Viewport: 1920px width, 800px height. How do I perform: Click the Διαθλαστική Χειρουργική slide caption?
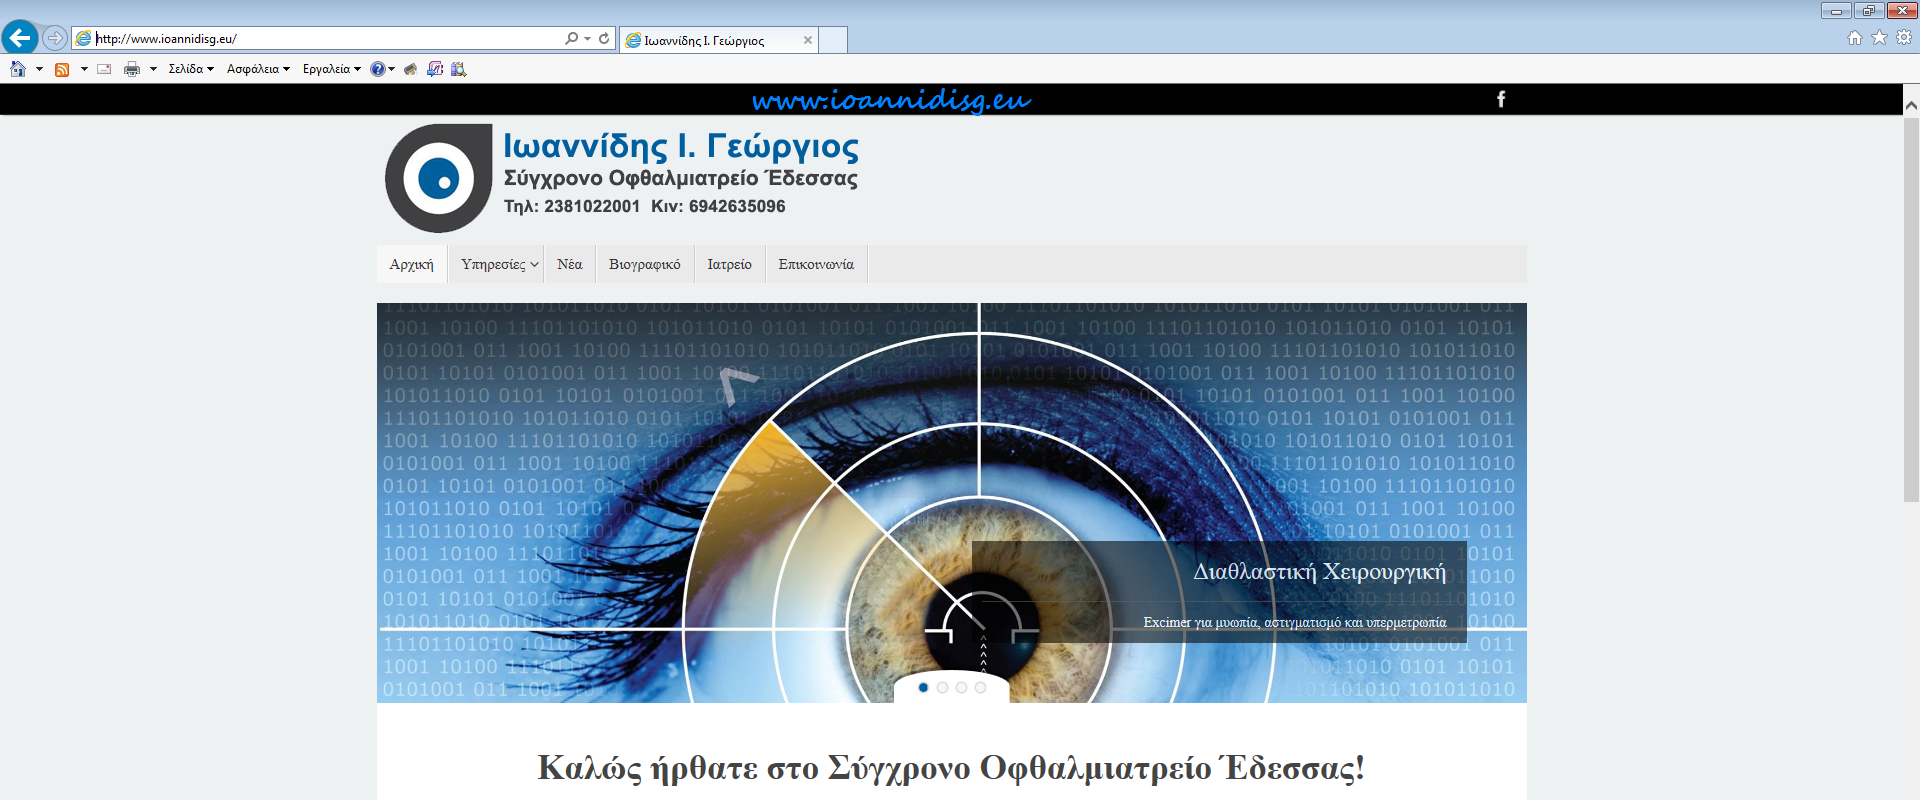(x=1320, y=572)
